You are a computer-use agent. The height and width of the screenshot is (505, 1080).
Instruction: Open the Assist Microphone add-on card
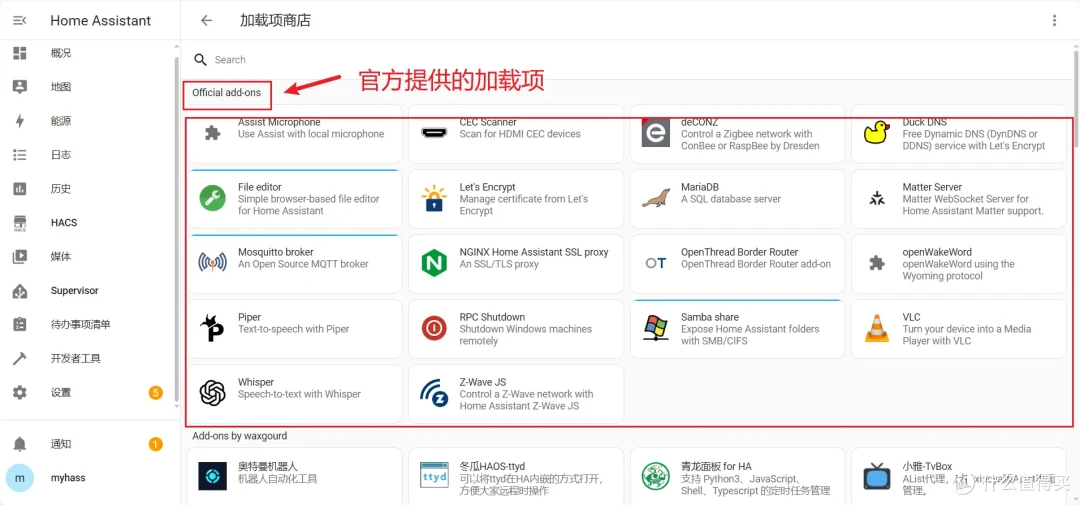(295, 134)
